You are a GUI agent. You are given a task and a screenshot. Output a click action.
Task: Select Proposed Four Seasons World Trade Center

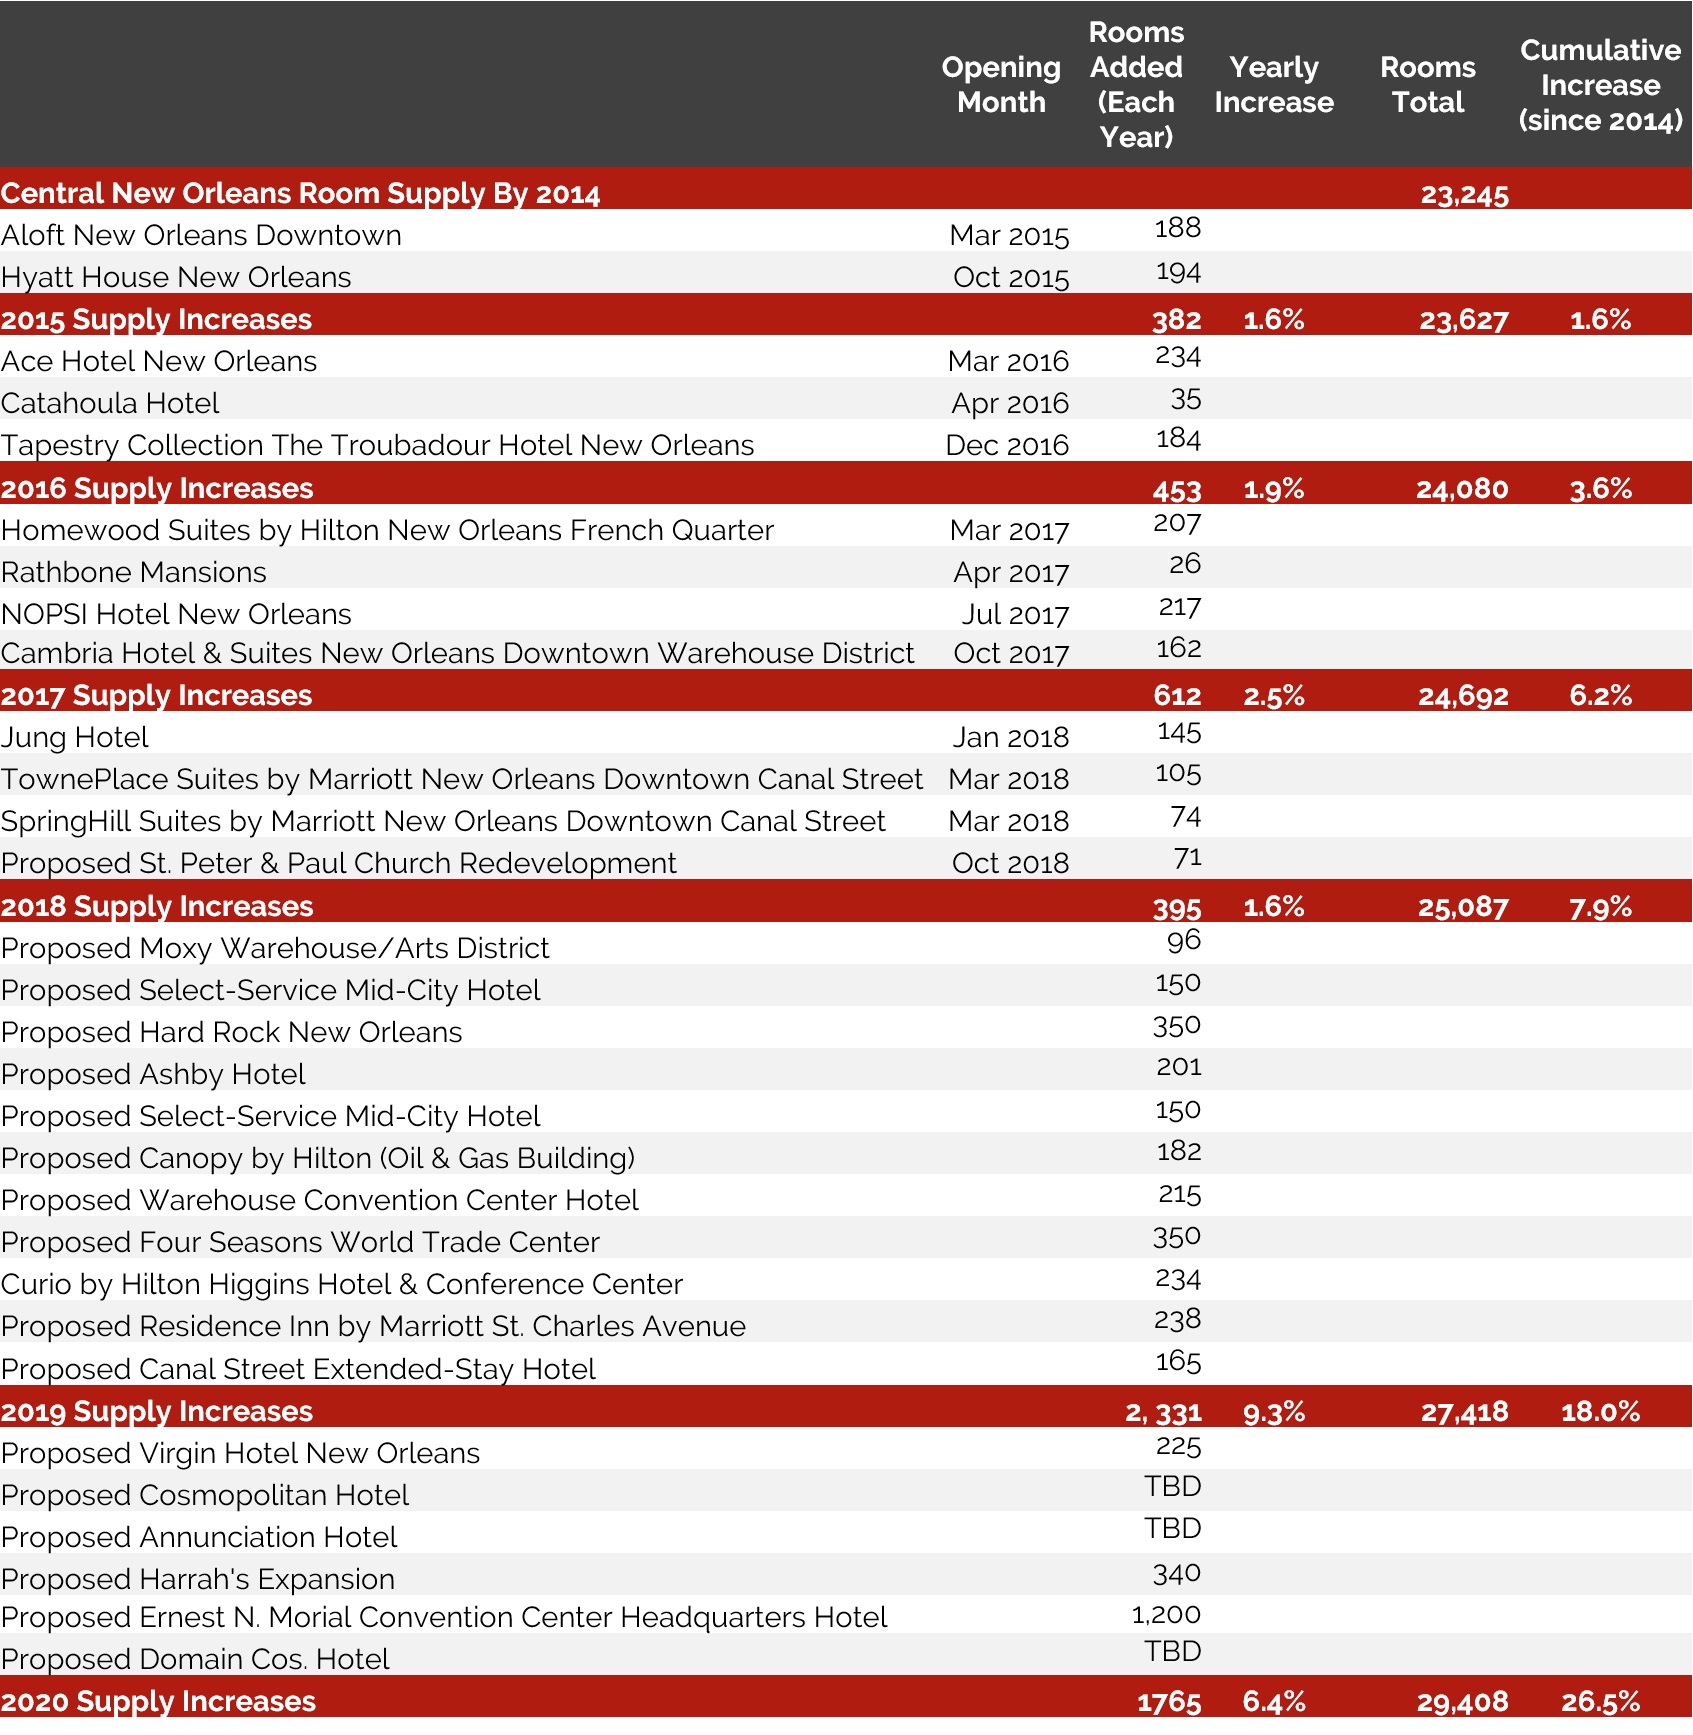300,1242
